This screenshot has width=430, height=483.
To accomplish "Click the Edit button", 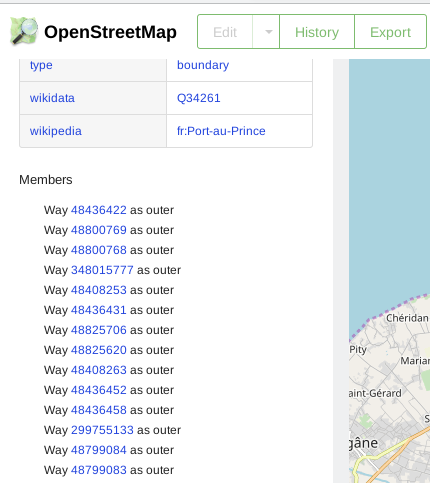I will click(225, 32).
